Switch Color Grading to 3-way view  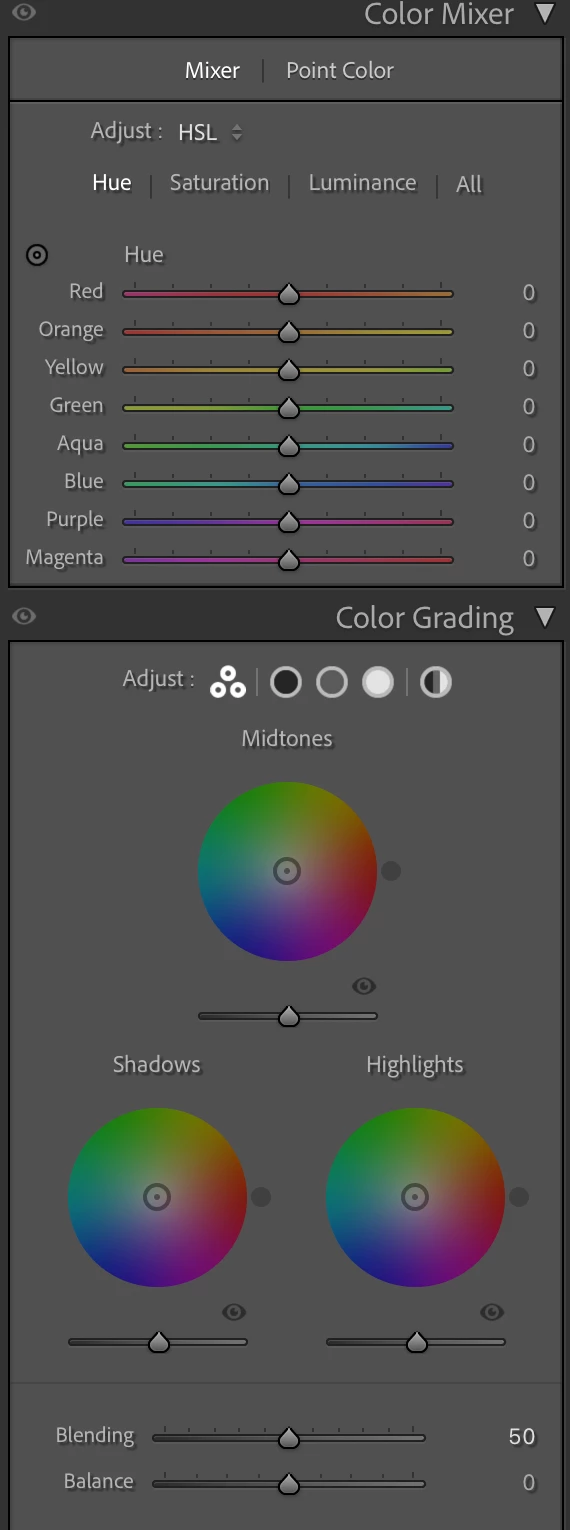(x=228, y=683)
